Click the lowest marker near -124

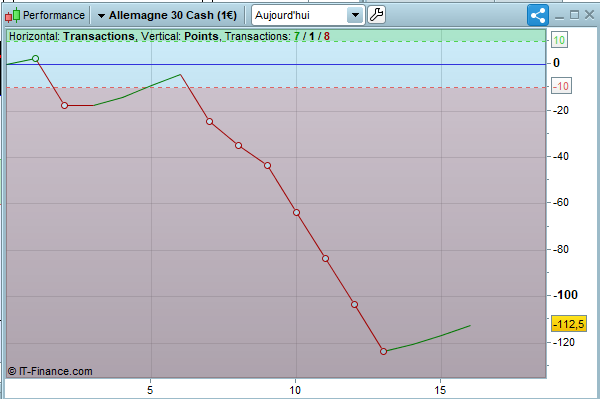383,351
